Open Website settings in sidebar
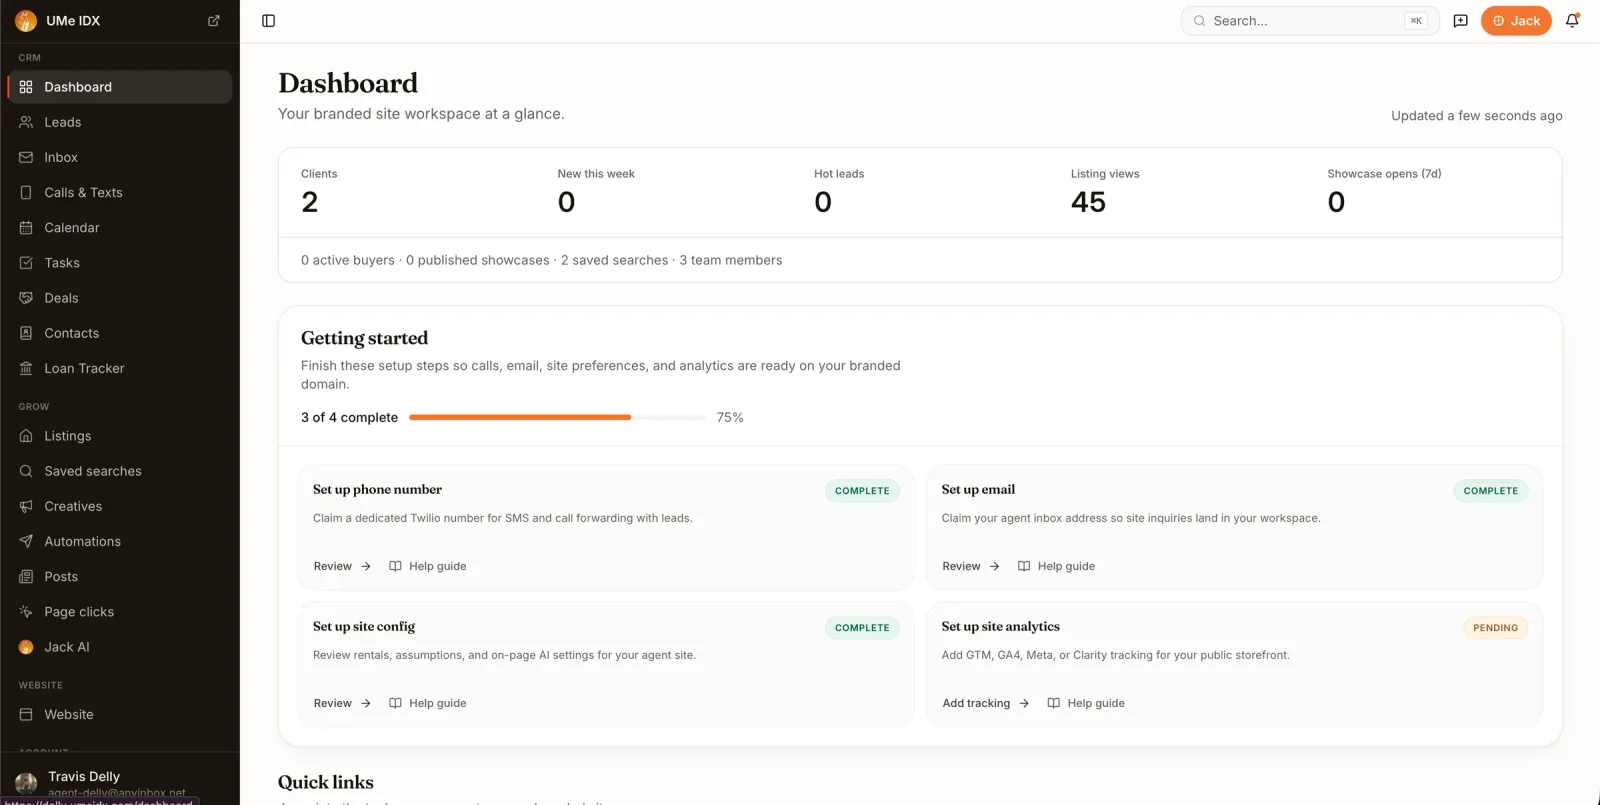The height and width of the screenshot is (805, 1600). pyautogui.click(x=120, y=715)
